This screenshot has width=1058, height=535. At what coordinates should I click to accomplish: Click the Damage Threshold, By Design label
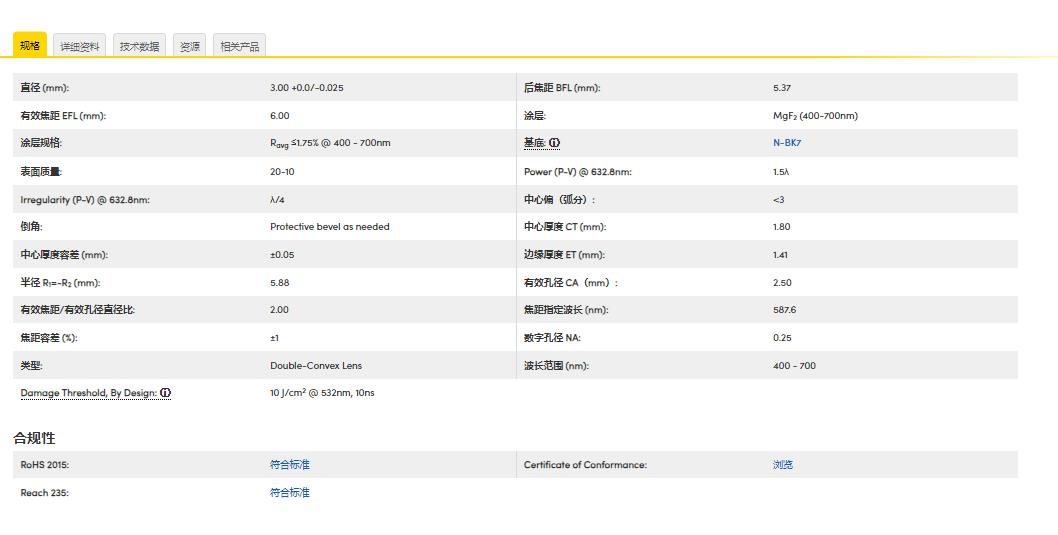click(88, 393)
